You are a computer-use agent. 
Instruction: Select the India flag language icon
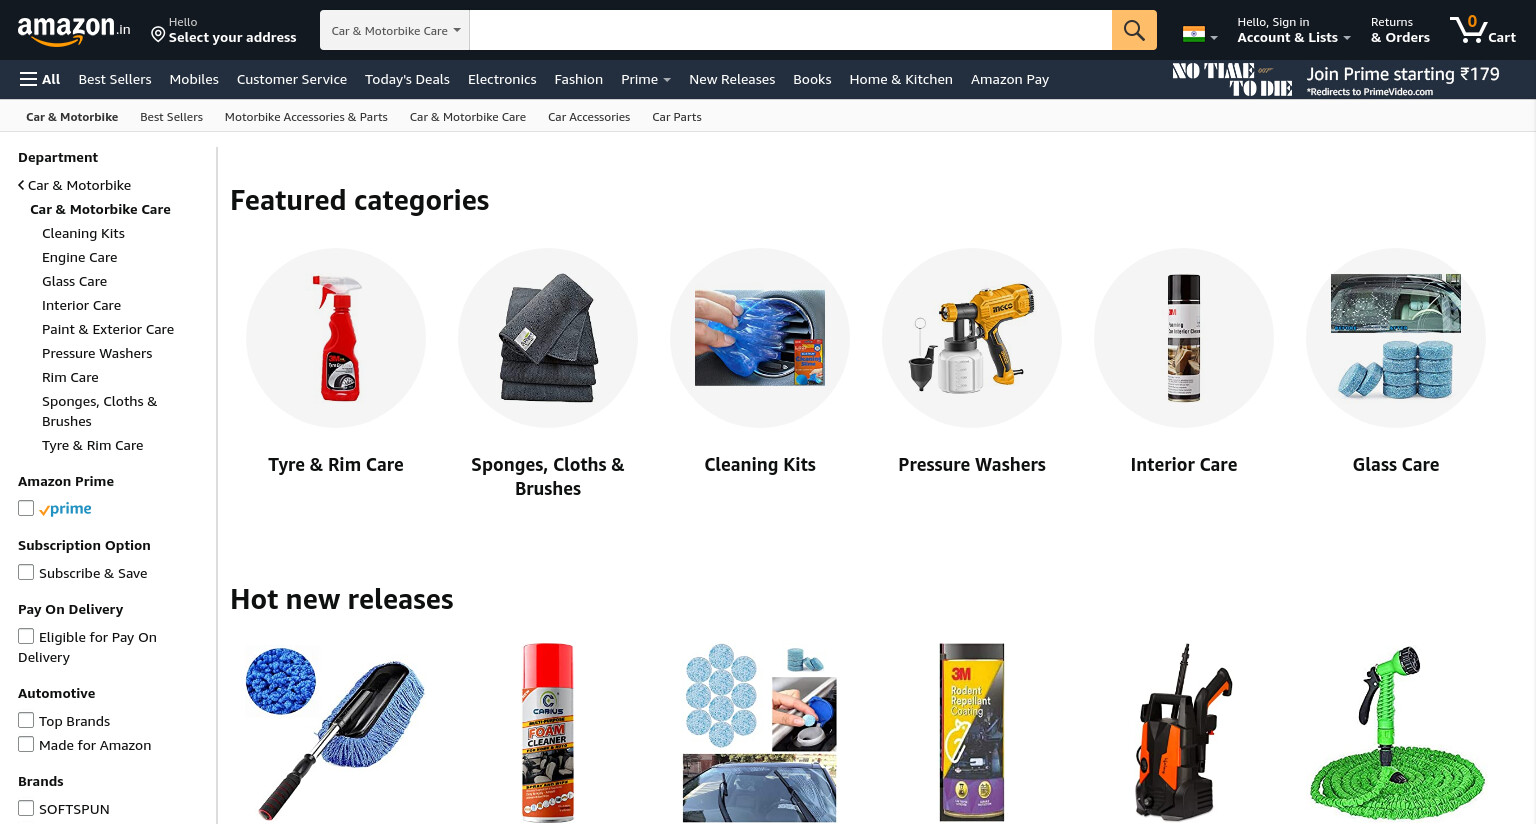tap(1199, 34)
